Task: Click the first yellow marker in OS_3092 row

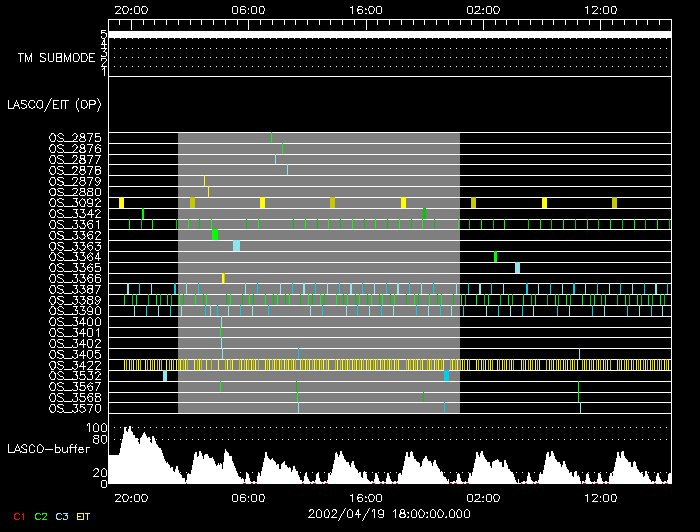Action: click(121, 203)
